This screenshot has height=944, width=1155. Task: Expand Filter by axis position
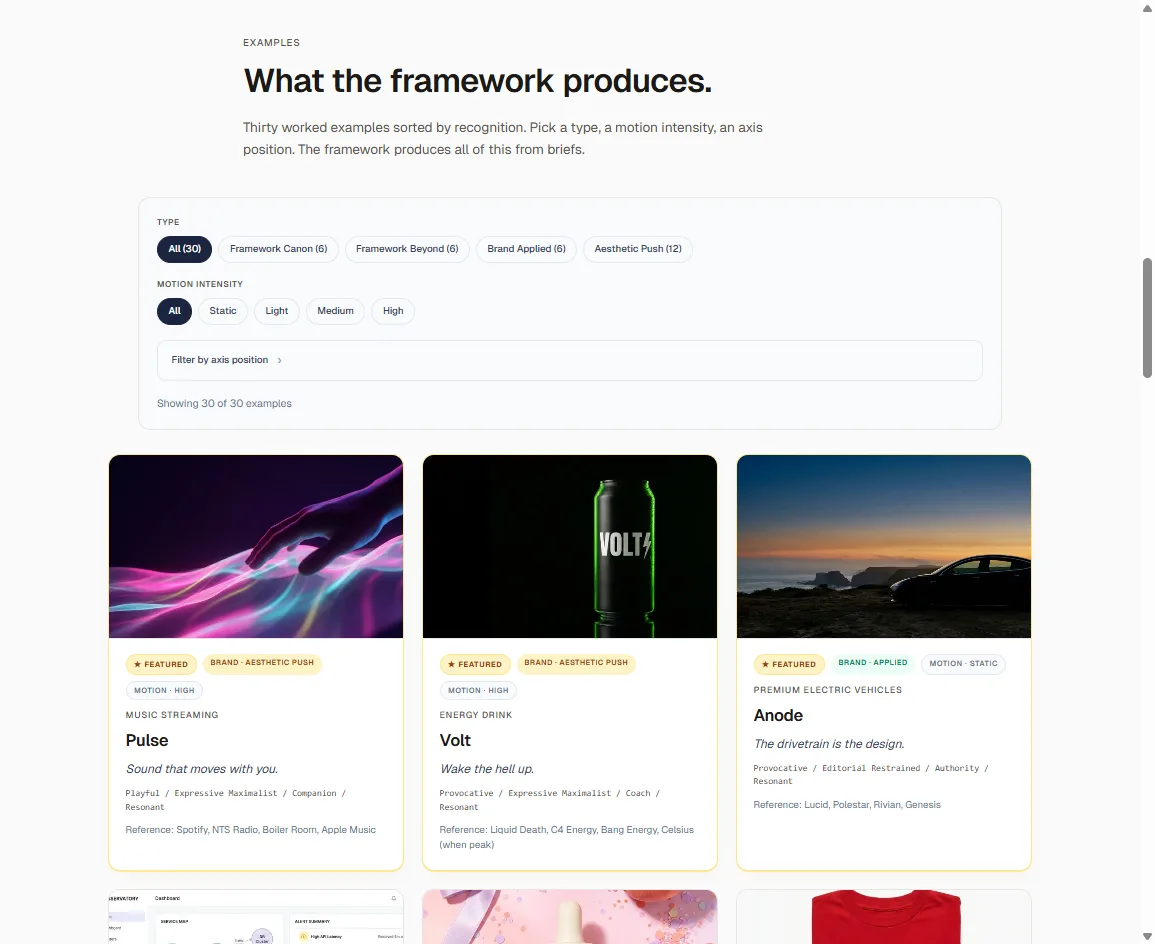pos(569,360)
